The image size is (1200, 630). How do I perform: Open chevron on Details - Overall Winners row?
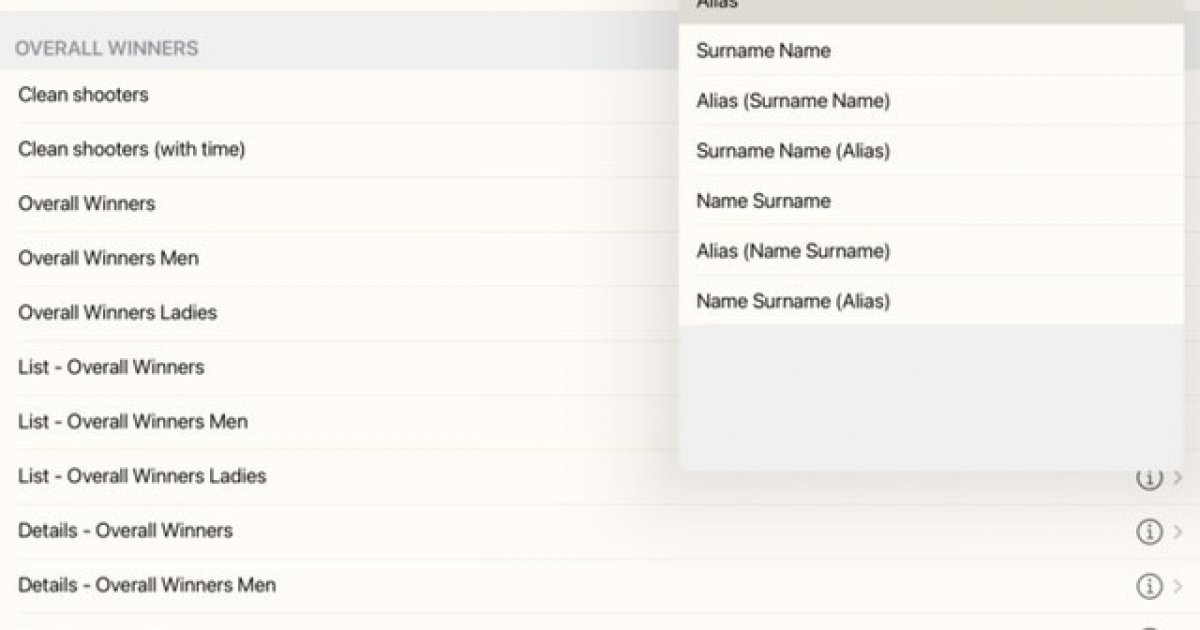point(1177,532)
